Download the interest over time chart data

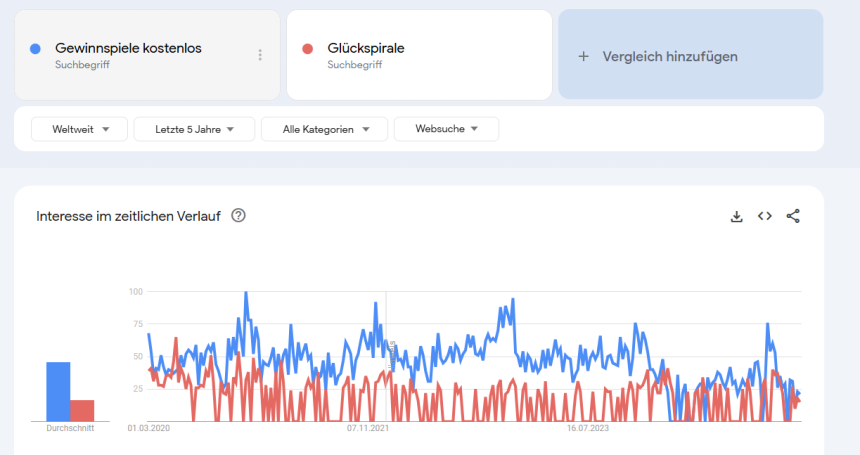[737, 216]
